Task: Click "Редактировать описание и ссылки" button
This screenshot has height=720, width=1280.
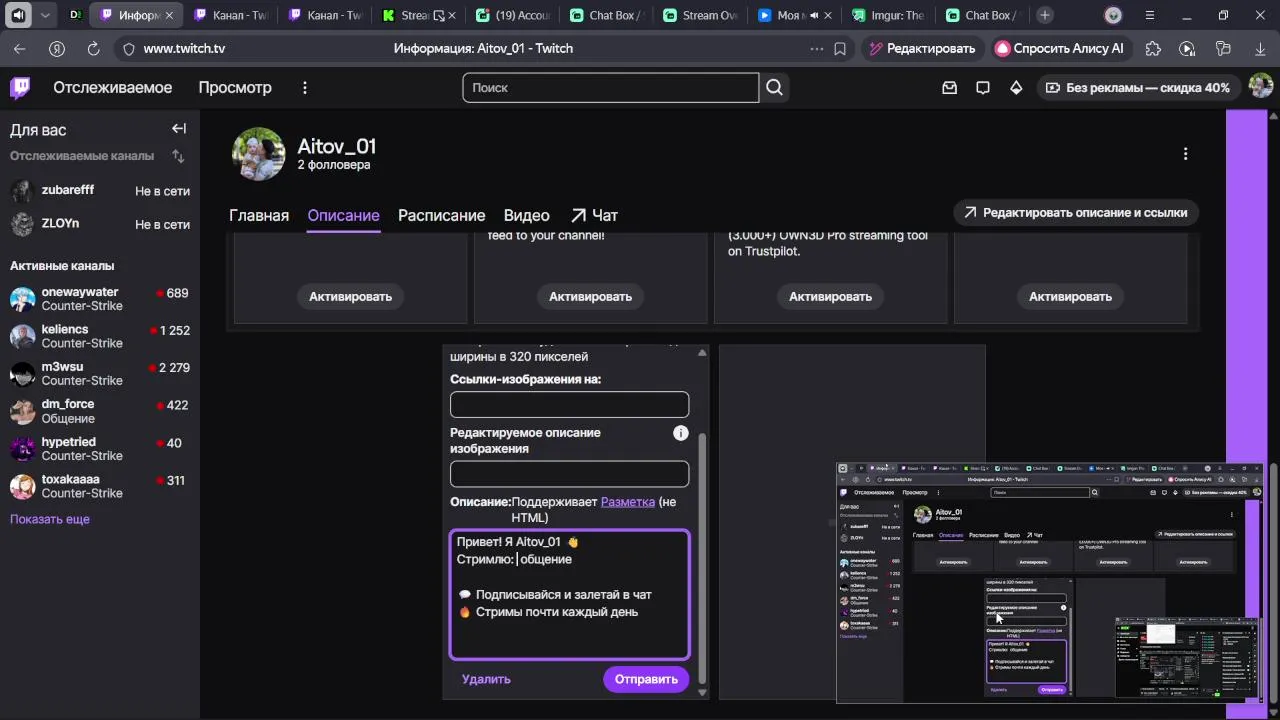Action: (x=1075, y=212)
